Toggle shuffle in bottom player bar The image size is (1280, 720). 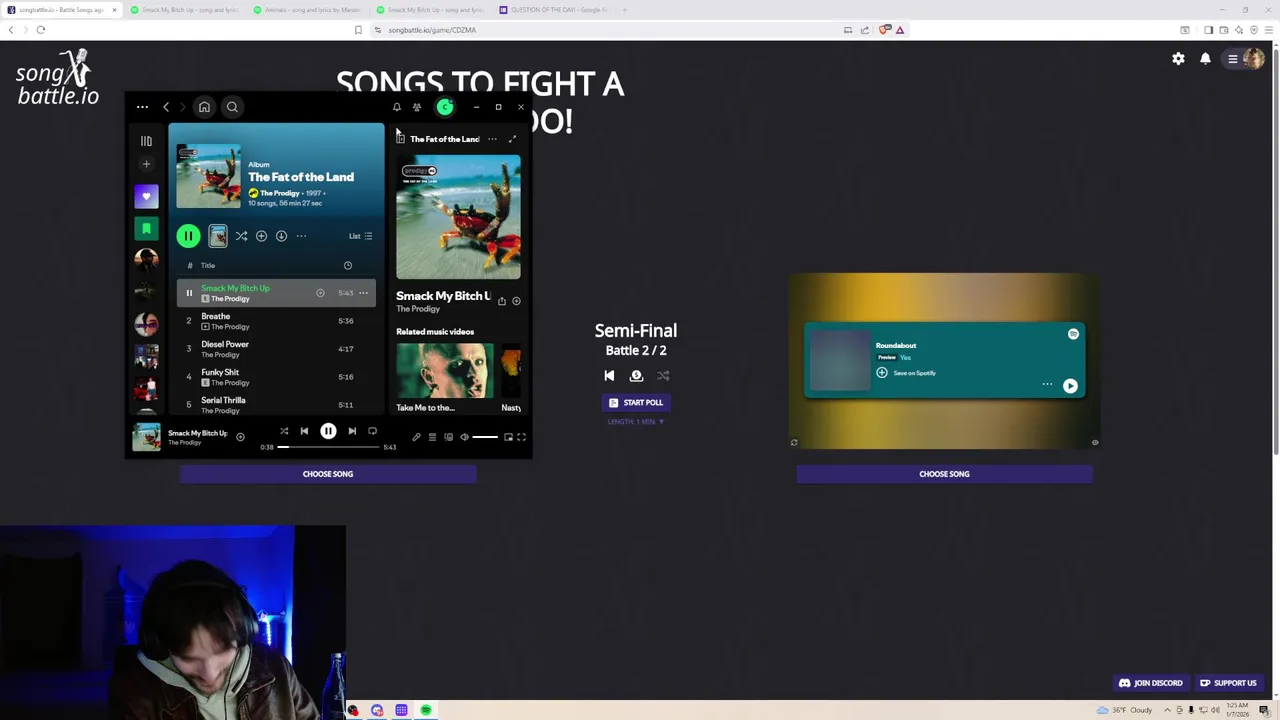coord(284,431)
